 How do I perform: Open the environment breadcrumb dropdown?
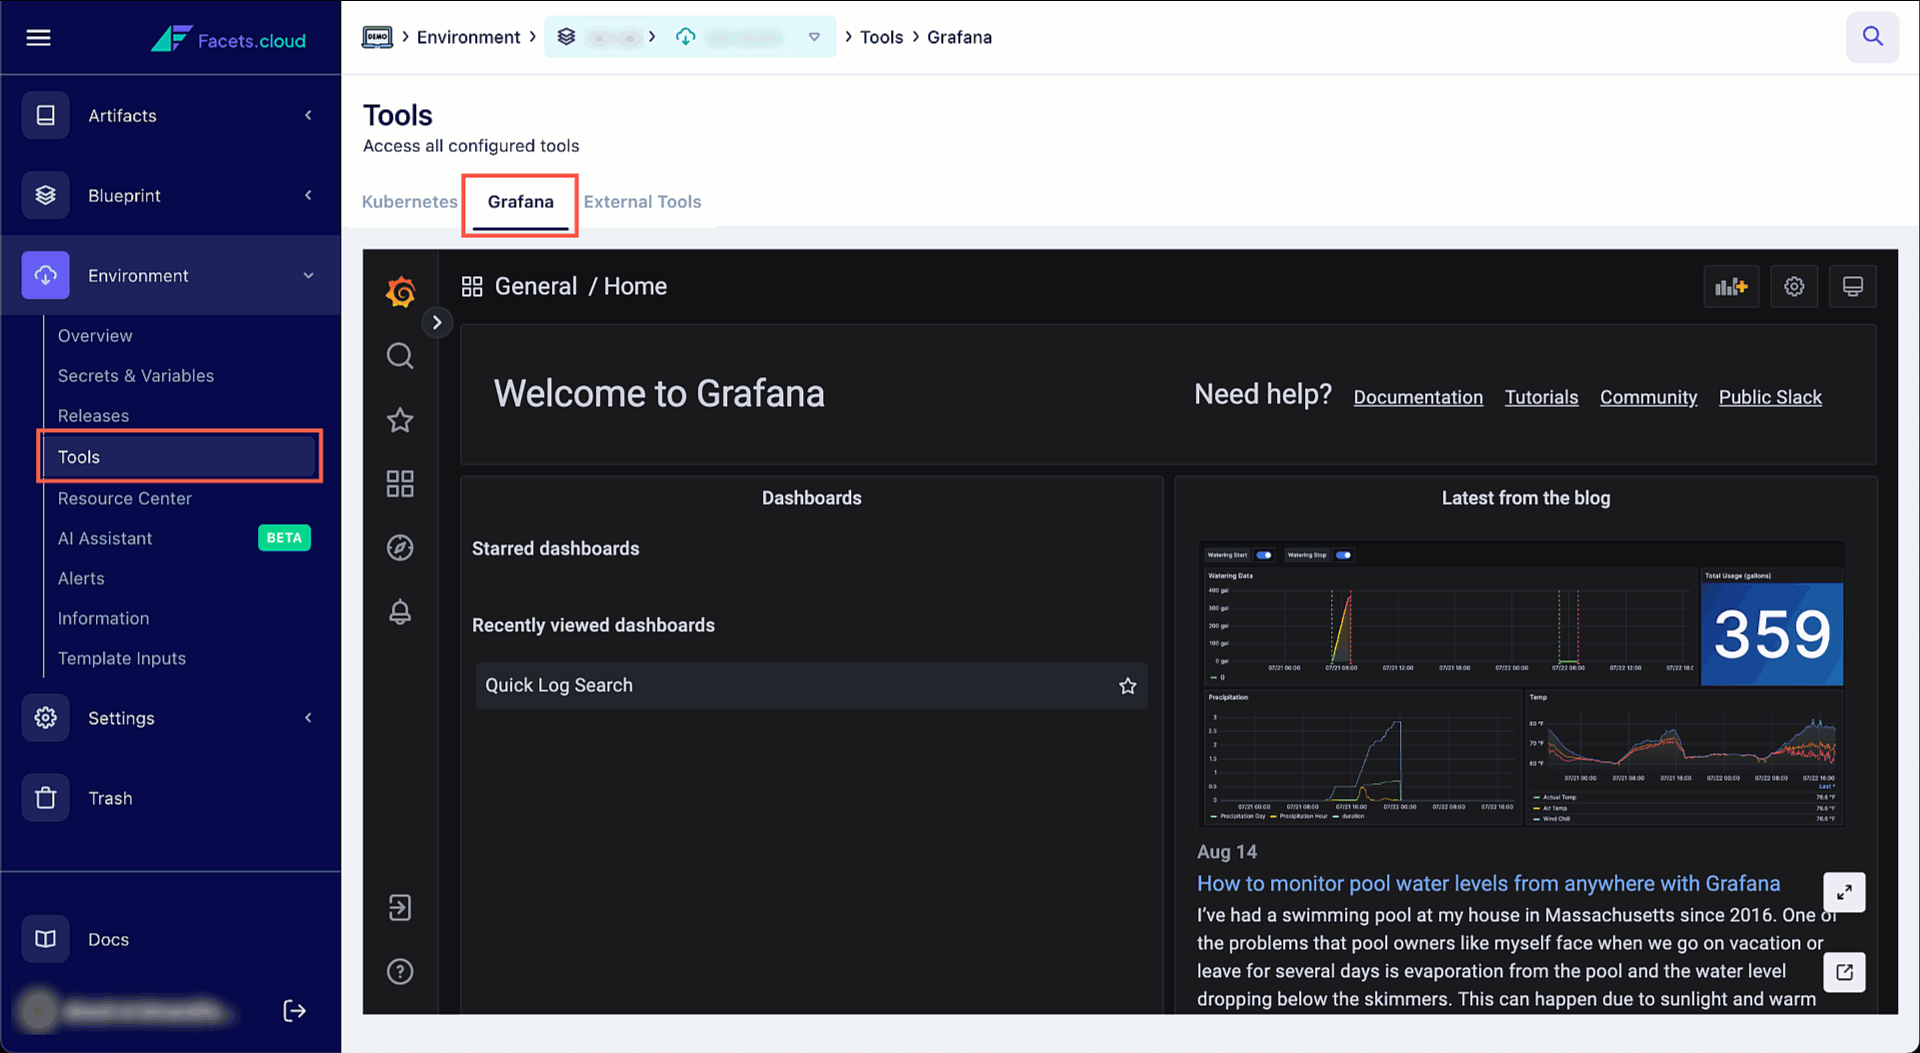pos(815,36)
